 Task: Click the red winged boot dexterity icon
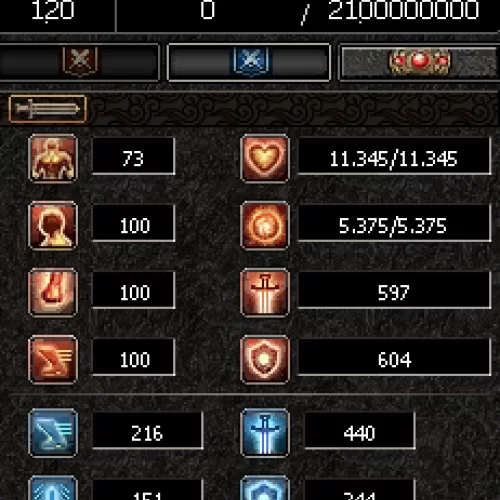[x=53, y=360]
